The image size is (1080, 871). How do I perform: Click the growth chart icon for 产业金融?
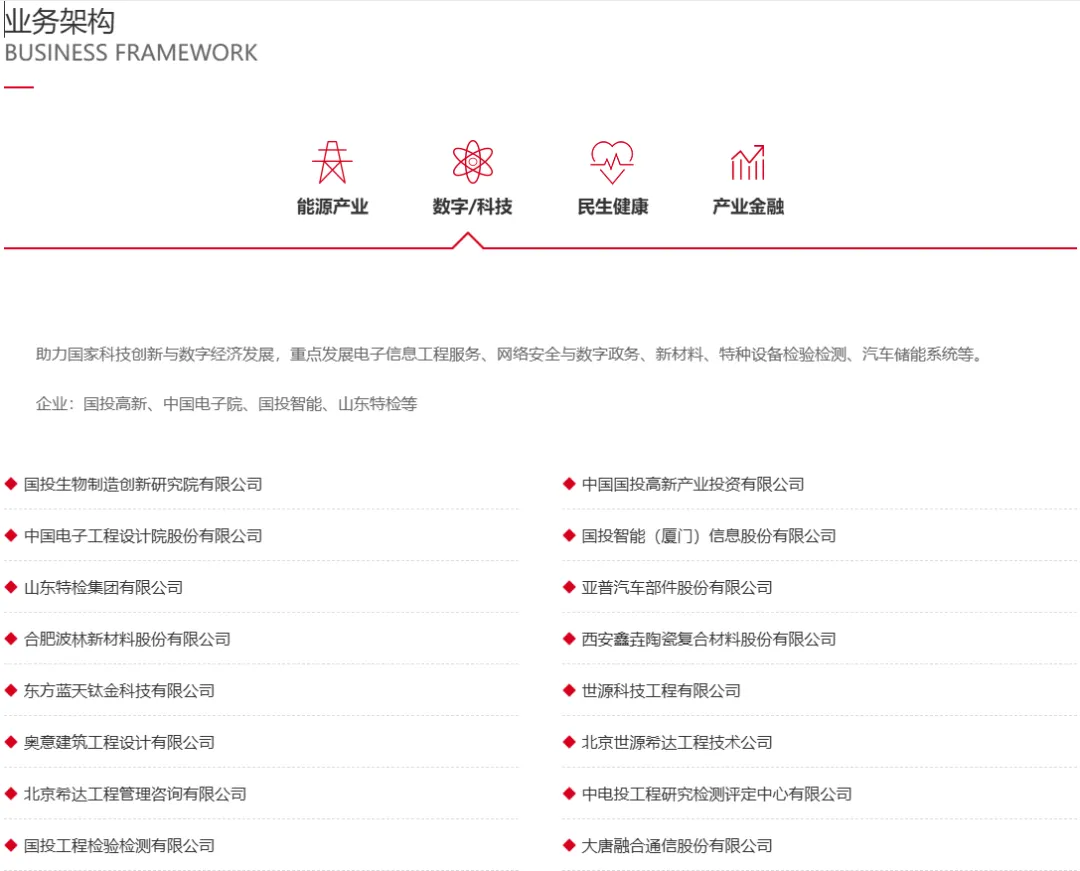748,162
